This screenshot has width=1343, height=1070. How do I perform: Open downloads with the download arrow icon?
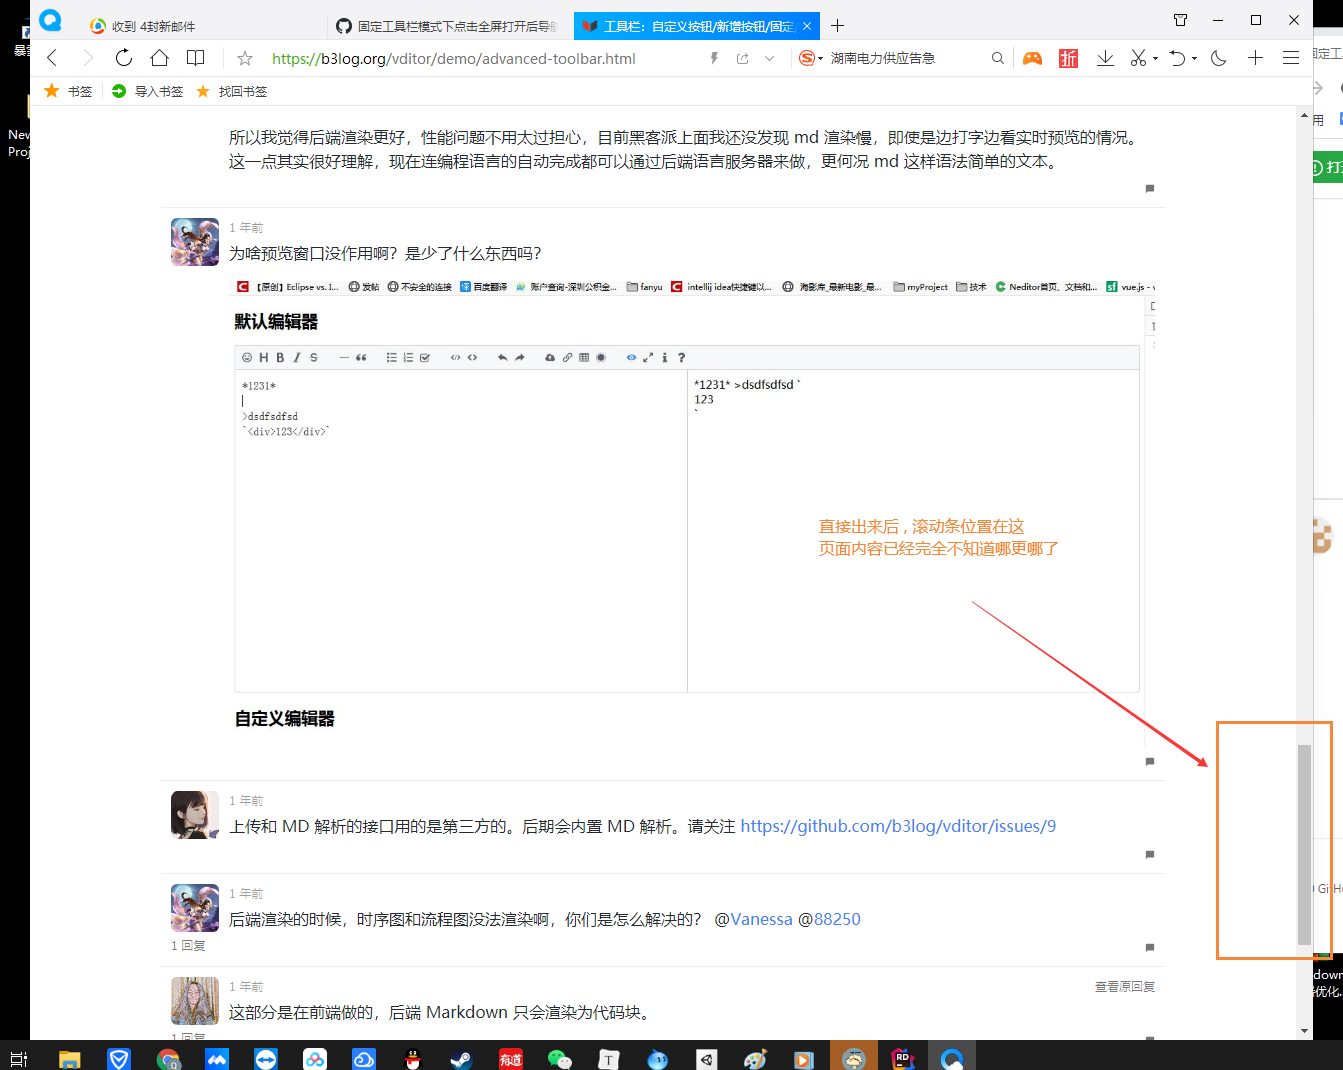coord(1106,57)
